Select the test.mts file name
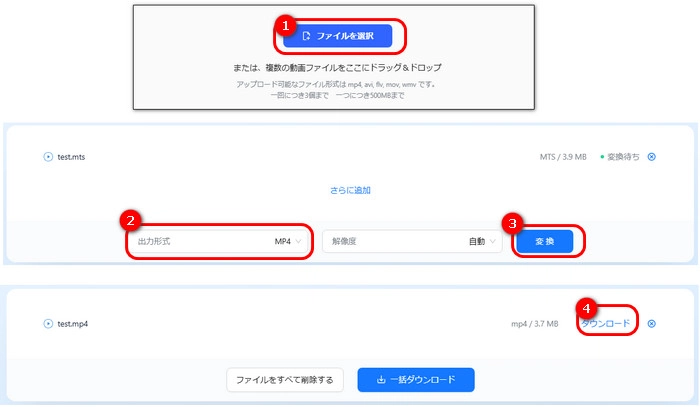Image resolution: width=700 pixels, height=407 pixels. click(71, 157)
